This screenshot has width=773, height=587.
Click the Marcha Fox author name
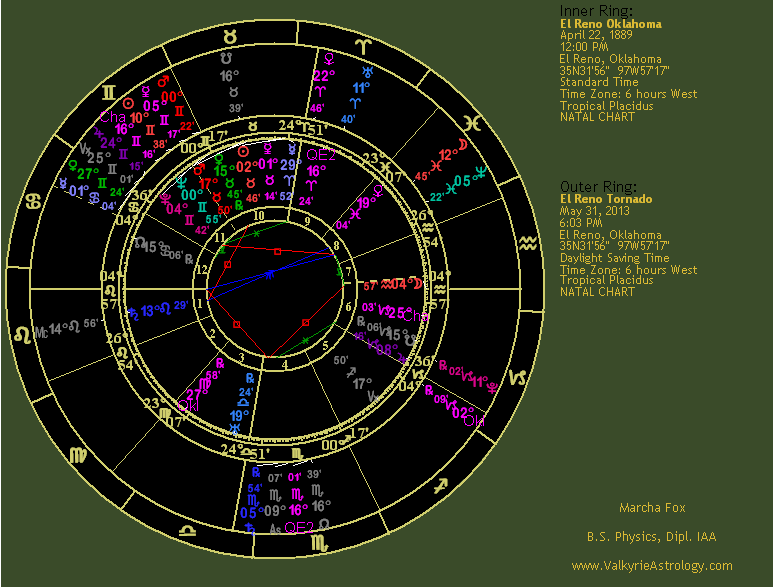pyautogui.click(x=651, y=508)
